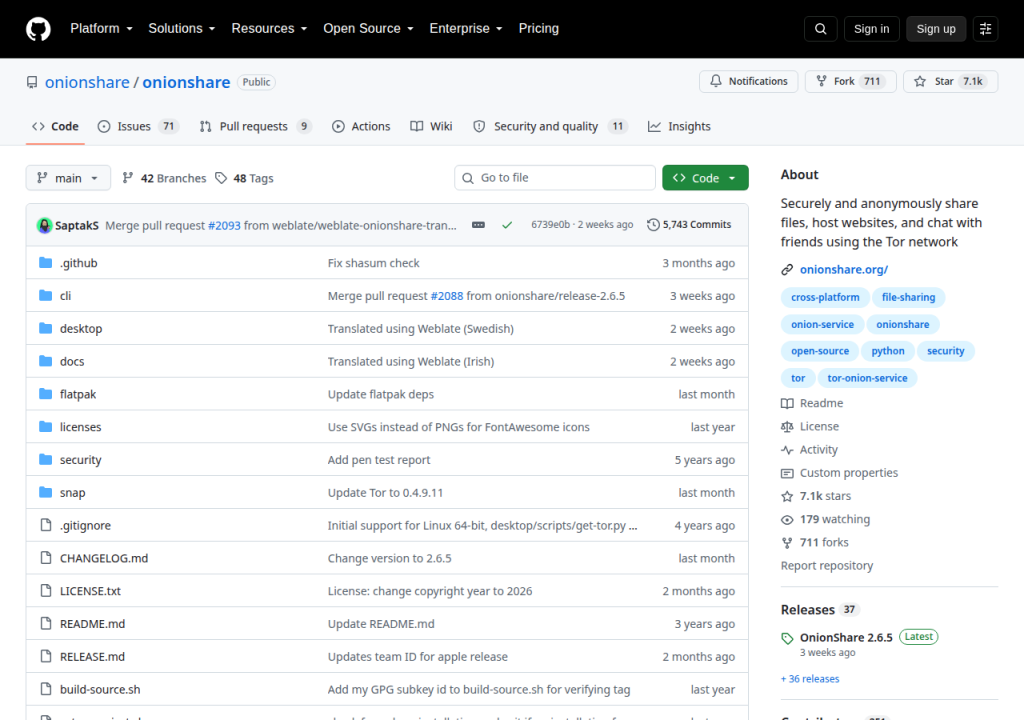
Task: Click the licenses folder icon
Action: tap(45, 427)
